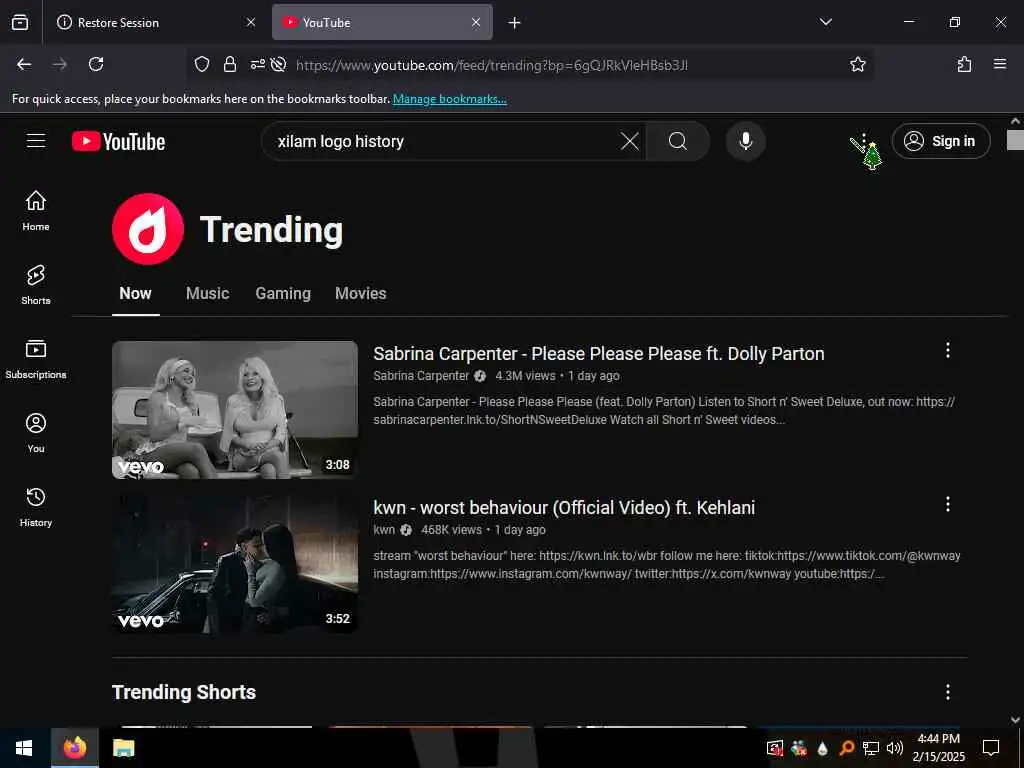Start voice search with the microphone
1024x768 pixels.
pos(745,141)
